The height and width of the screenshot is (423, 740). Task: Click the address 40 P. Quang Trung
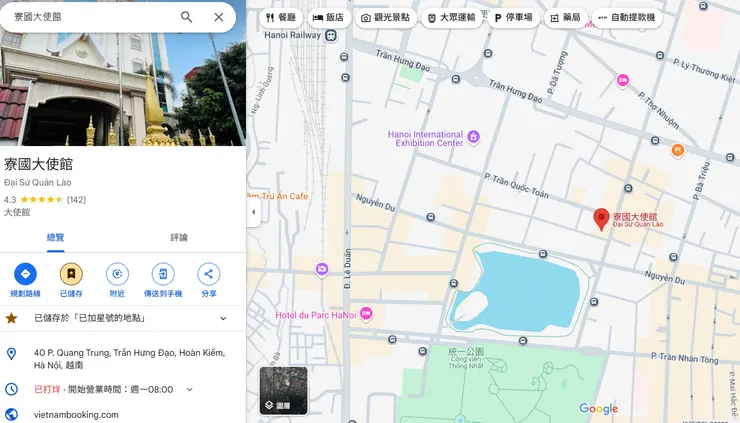coord(129,359)
